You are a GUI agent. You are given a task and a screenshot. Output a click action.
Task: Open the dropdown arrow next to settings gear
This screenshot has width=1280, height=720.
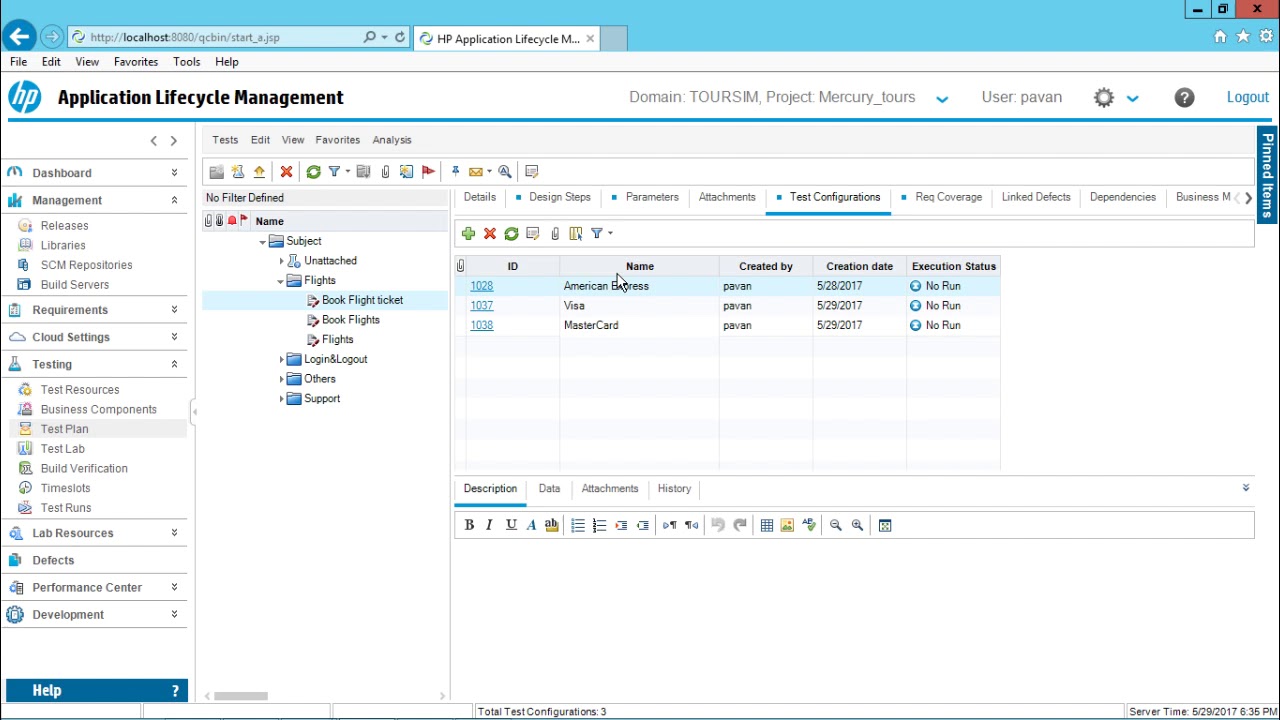1132,99
